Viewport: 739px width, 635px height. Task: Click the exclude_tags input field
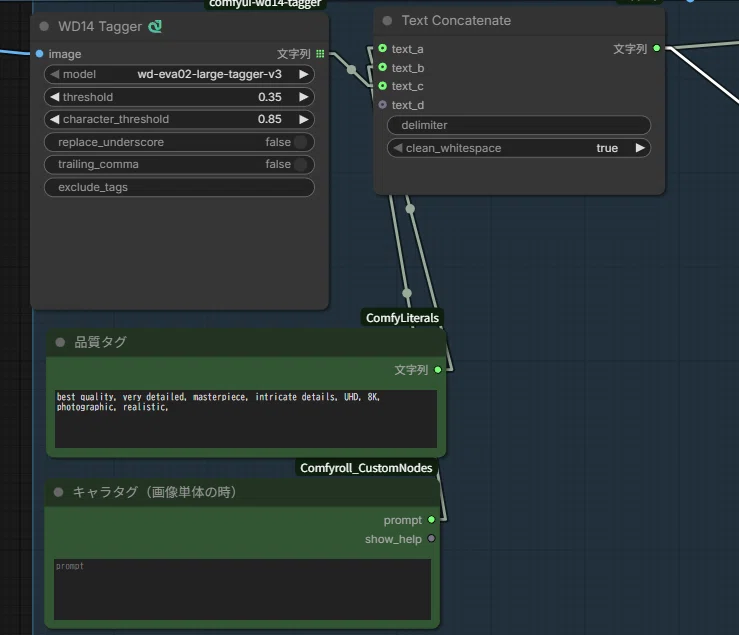click(179, 187)
